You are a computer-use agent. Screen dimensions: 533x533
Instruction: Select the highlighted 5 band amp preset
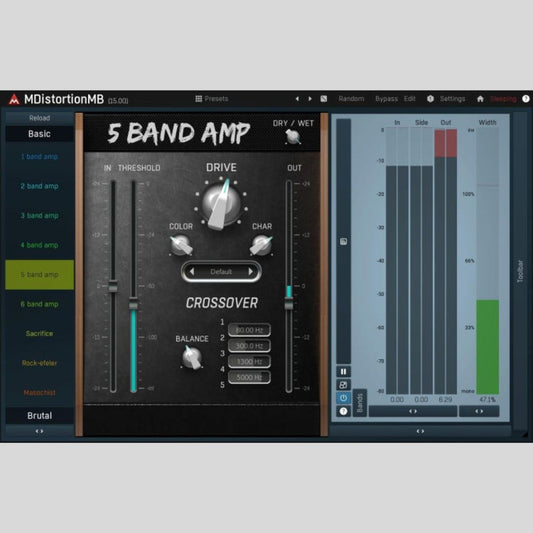point(39,275)
